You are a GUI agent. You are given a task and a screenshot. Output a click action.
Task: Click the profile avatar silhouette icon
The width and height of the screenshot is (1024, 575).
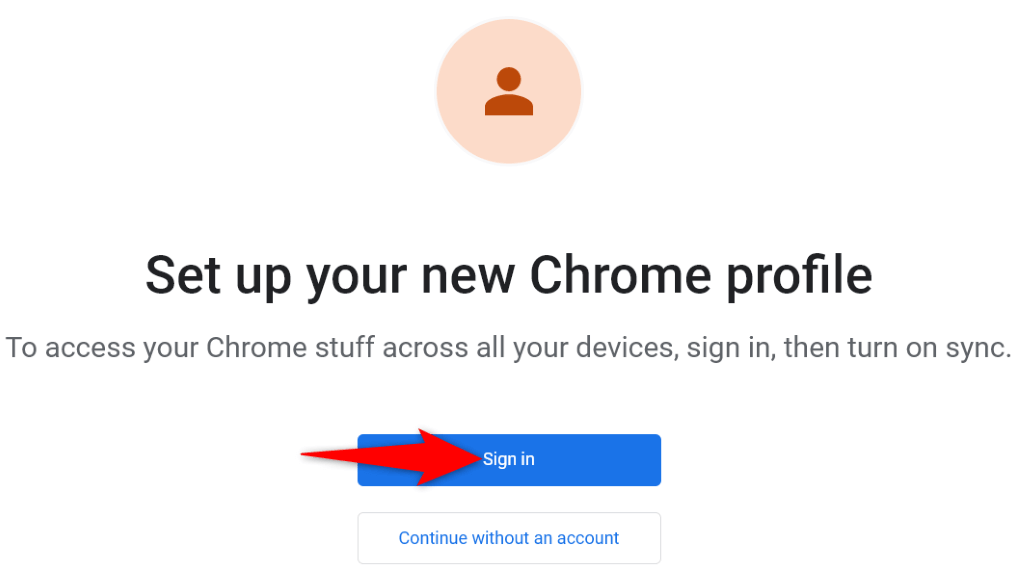[509, 91]
